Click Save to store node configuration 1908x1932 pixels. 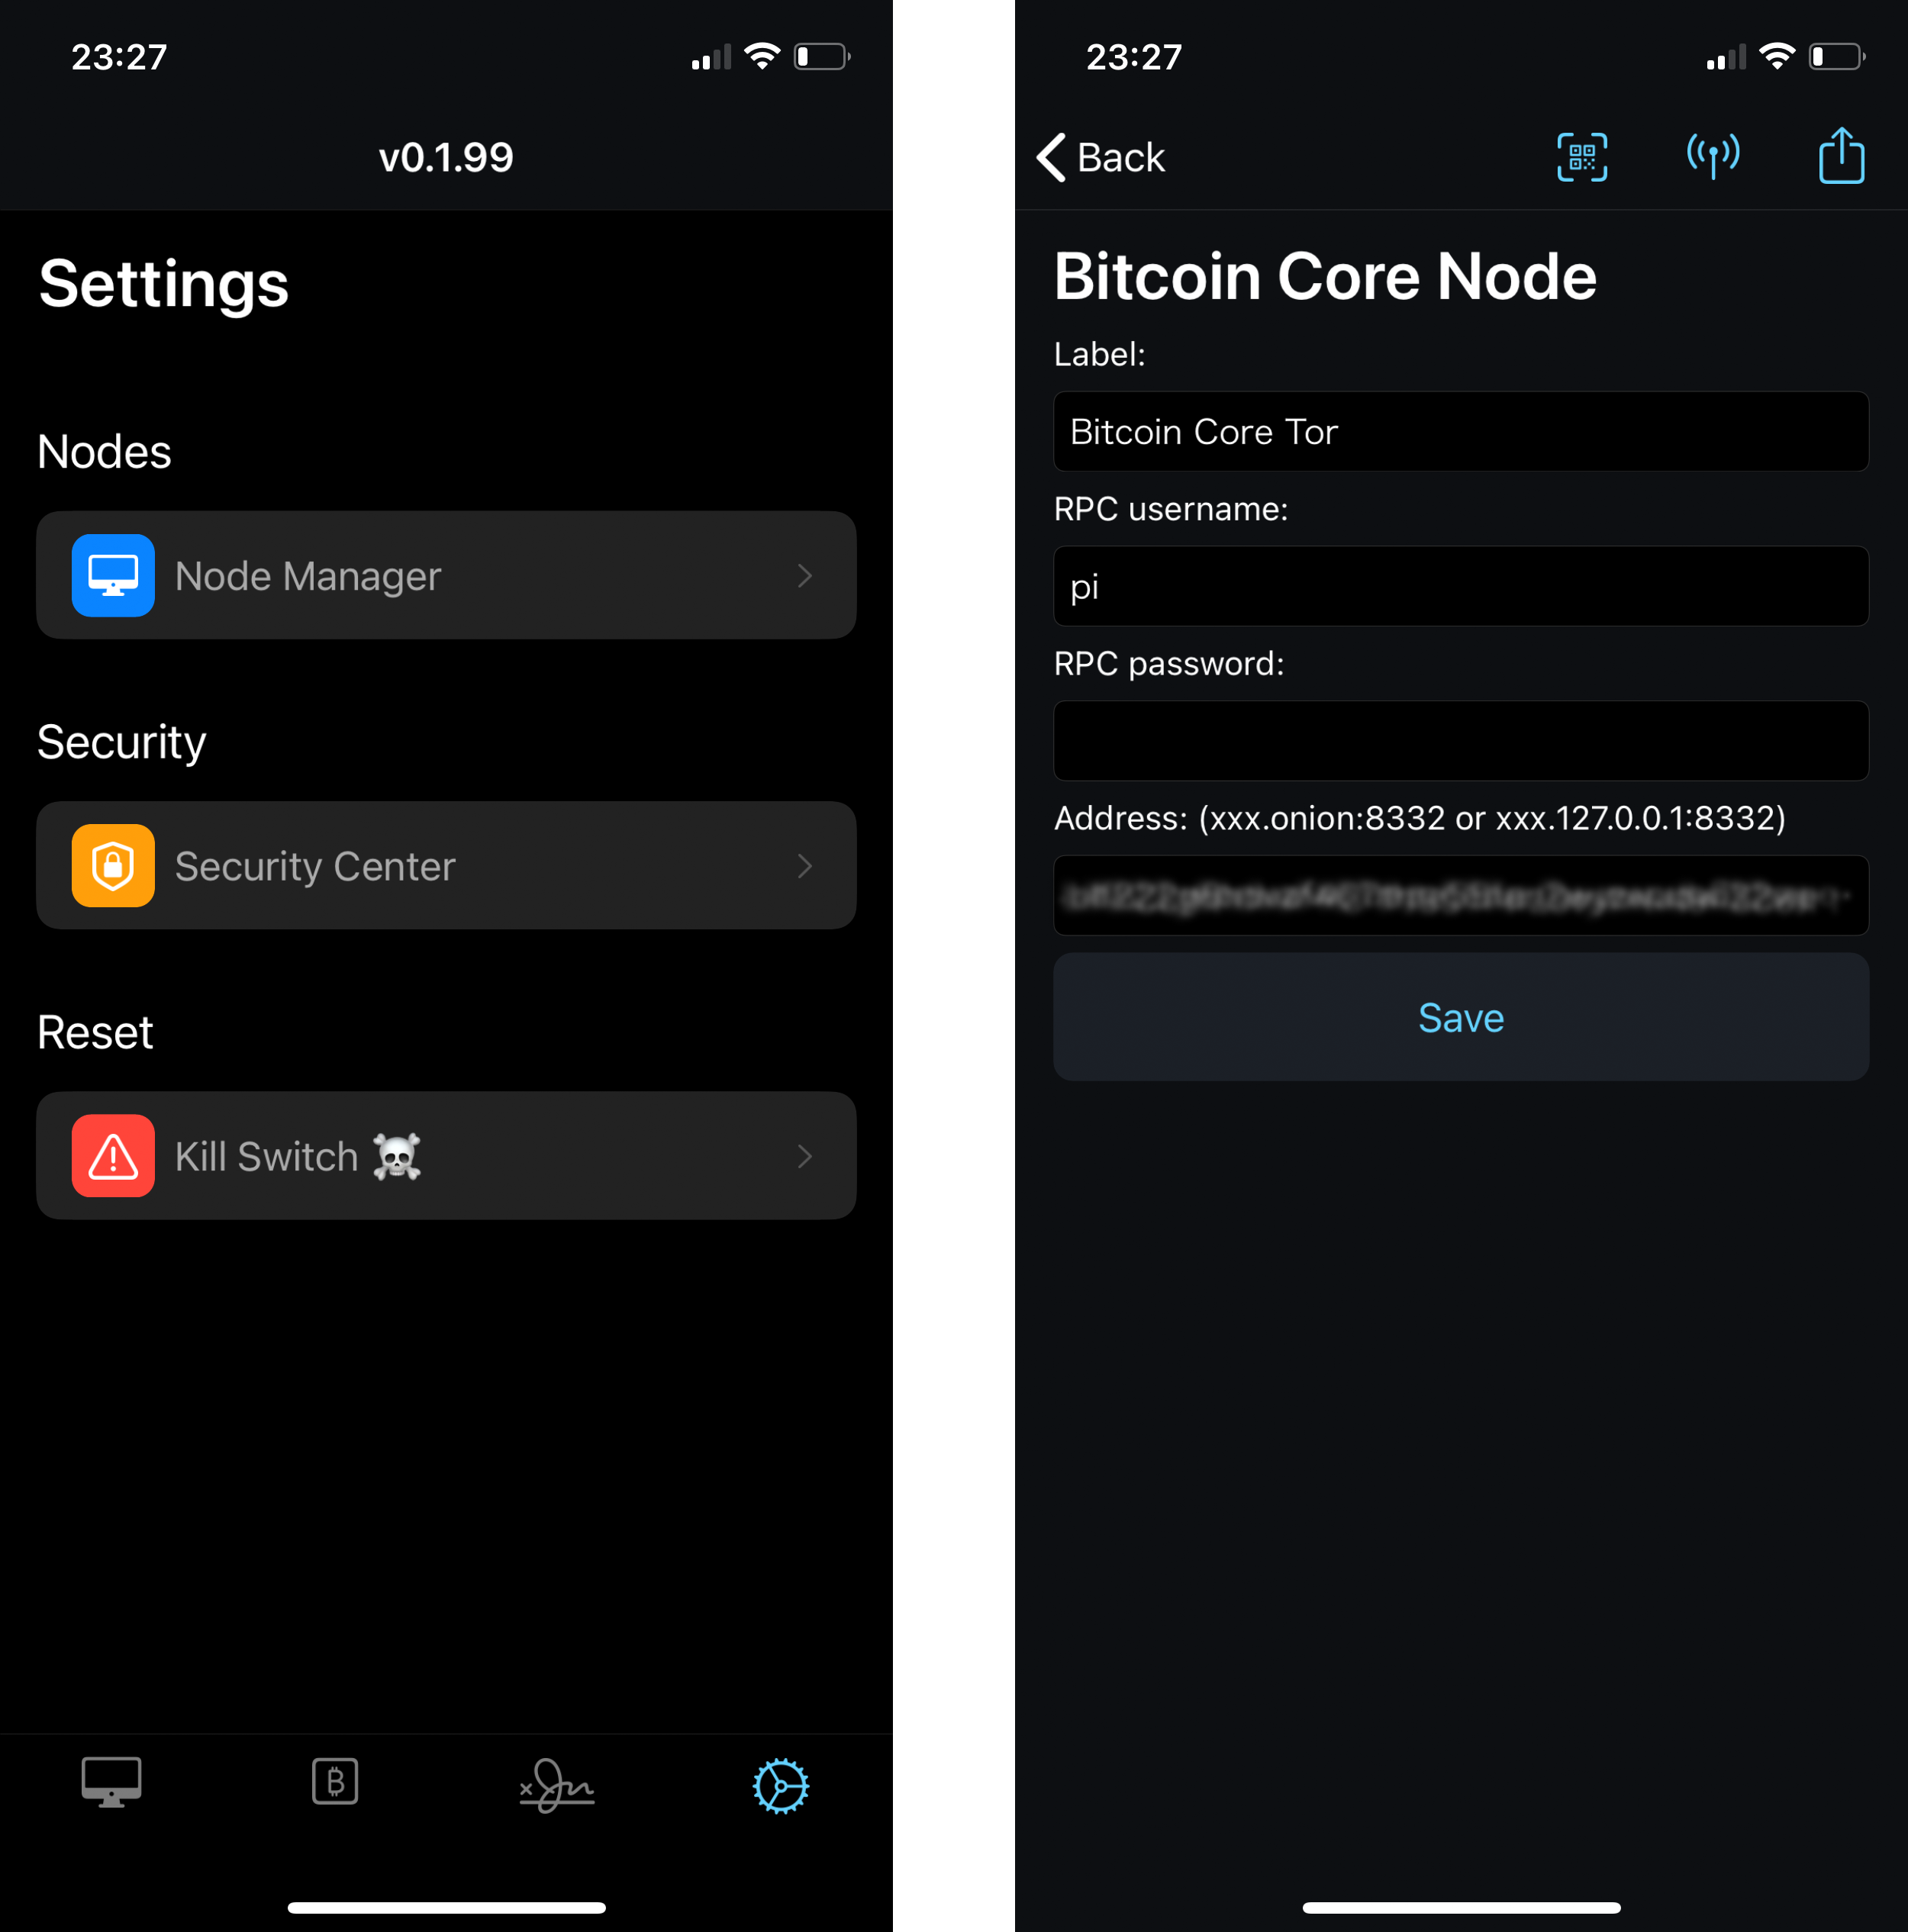(x=1461, y=1016)
